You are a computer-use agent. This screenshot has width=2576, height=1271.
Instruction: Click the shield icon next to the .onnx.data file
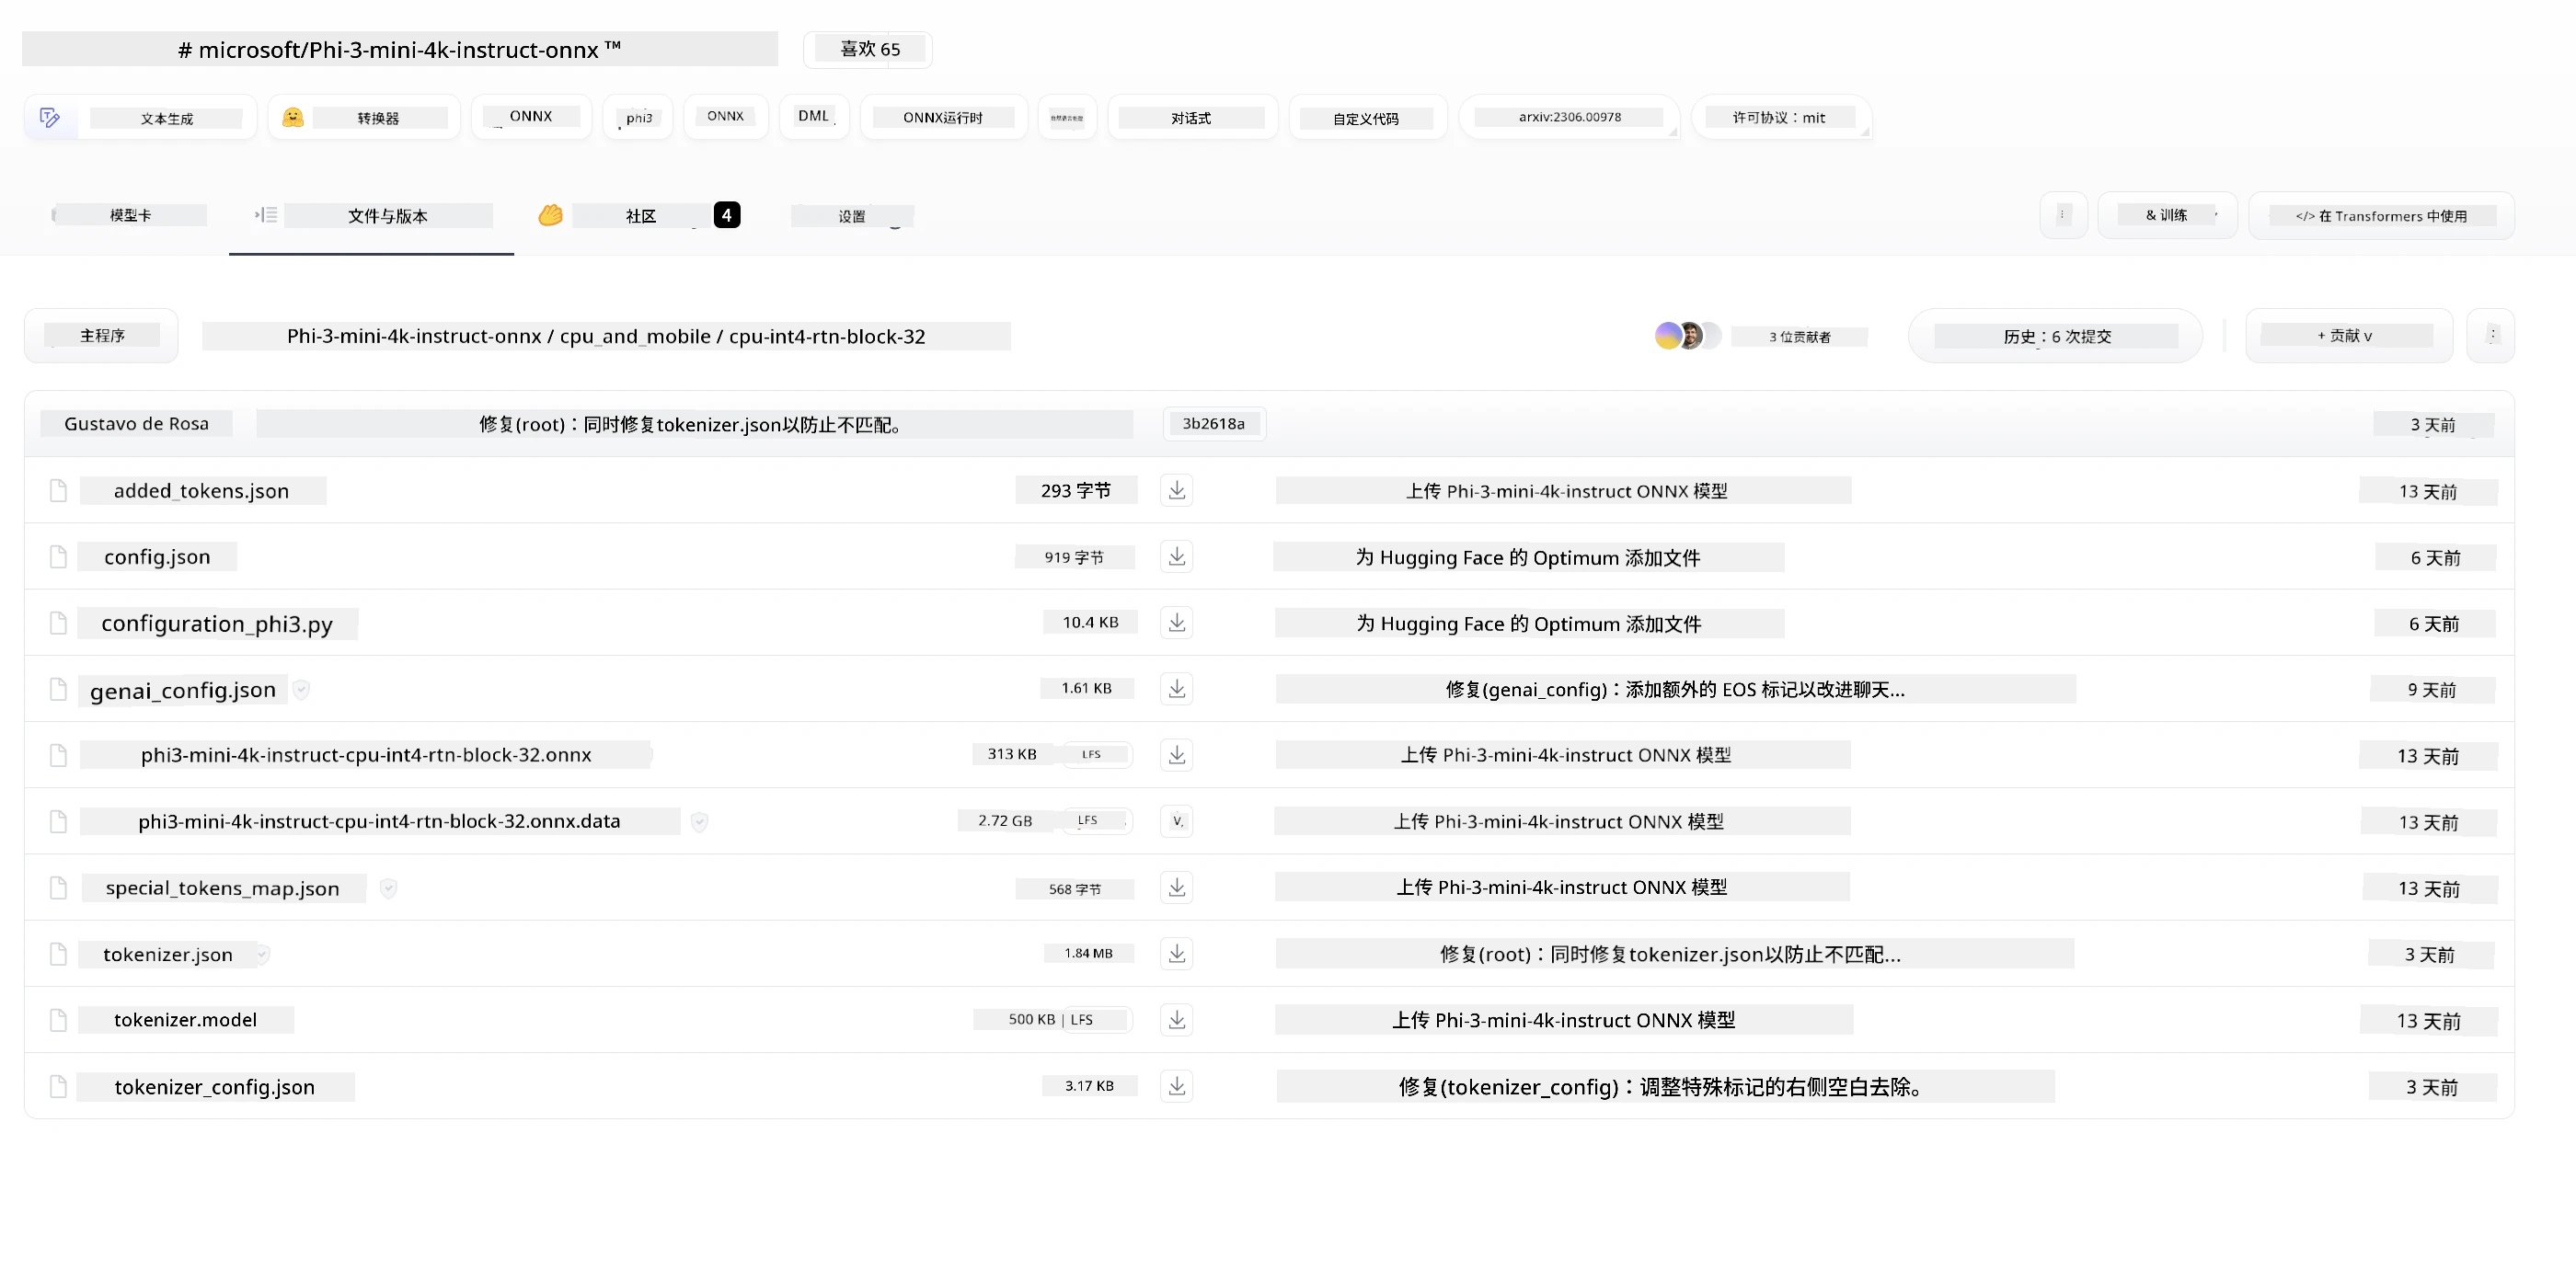pos(699,821)
